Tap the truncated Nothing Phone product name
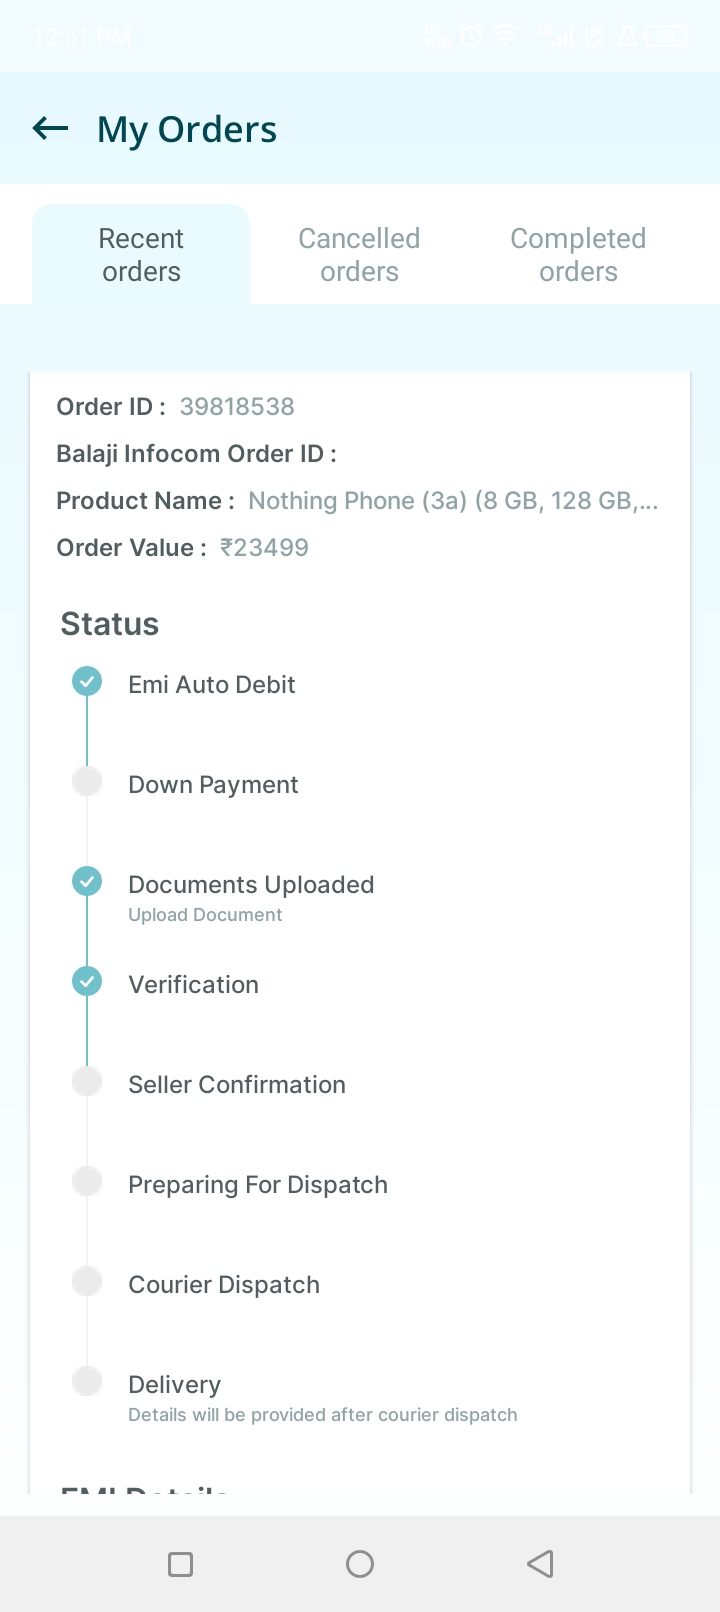The width and height of the screenshot is (720, 1612). [x=453, y=501]
